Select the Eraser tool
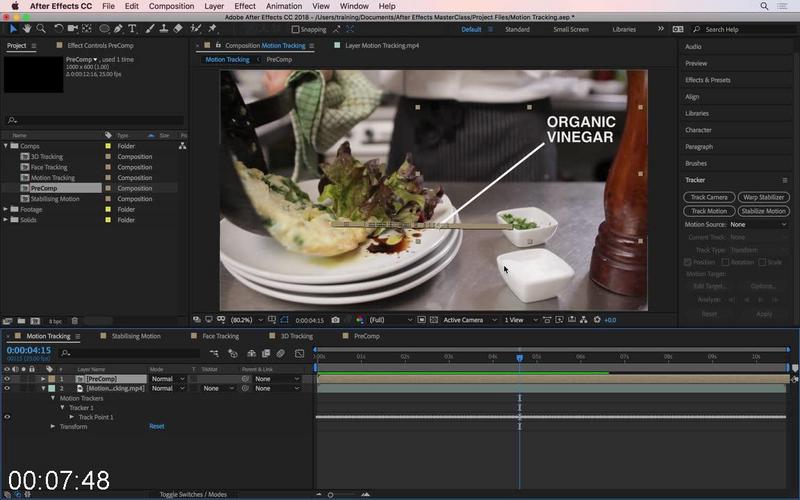800x500 pixels. point(178,29)
